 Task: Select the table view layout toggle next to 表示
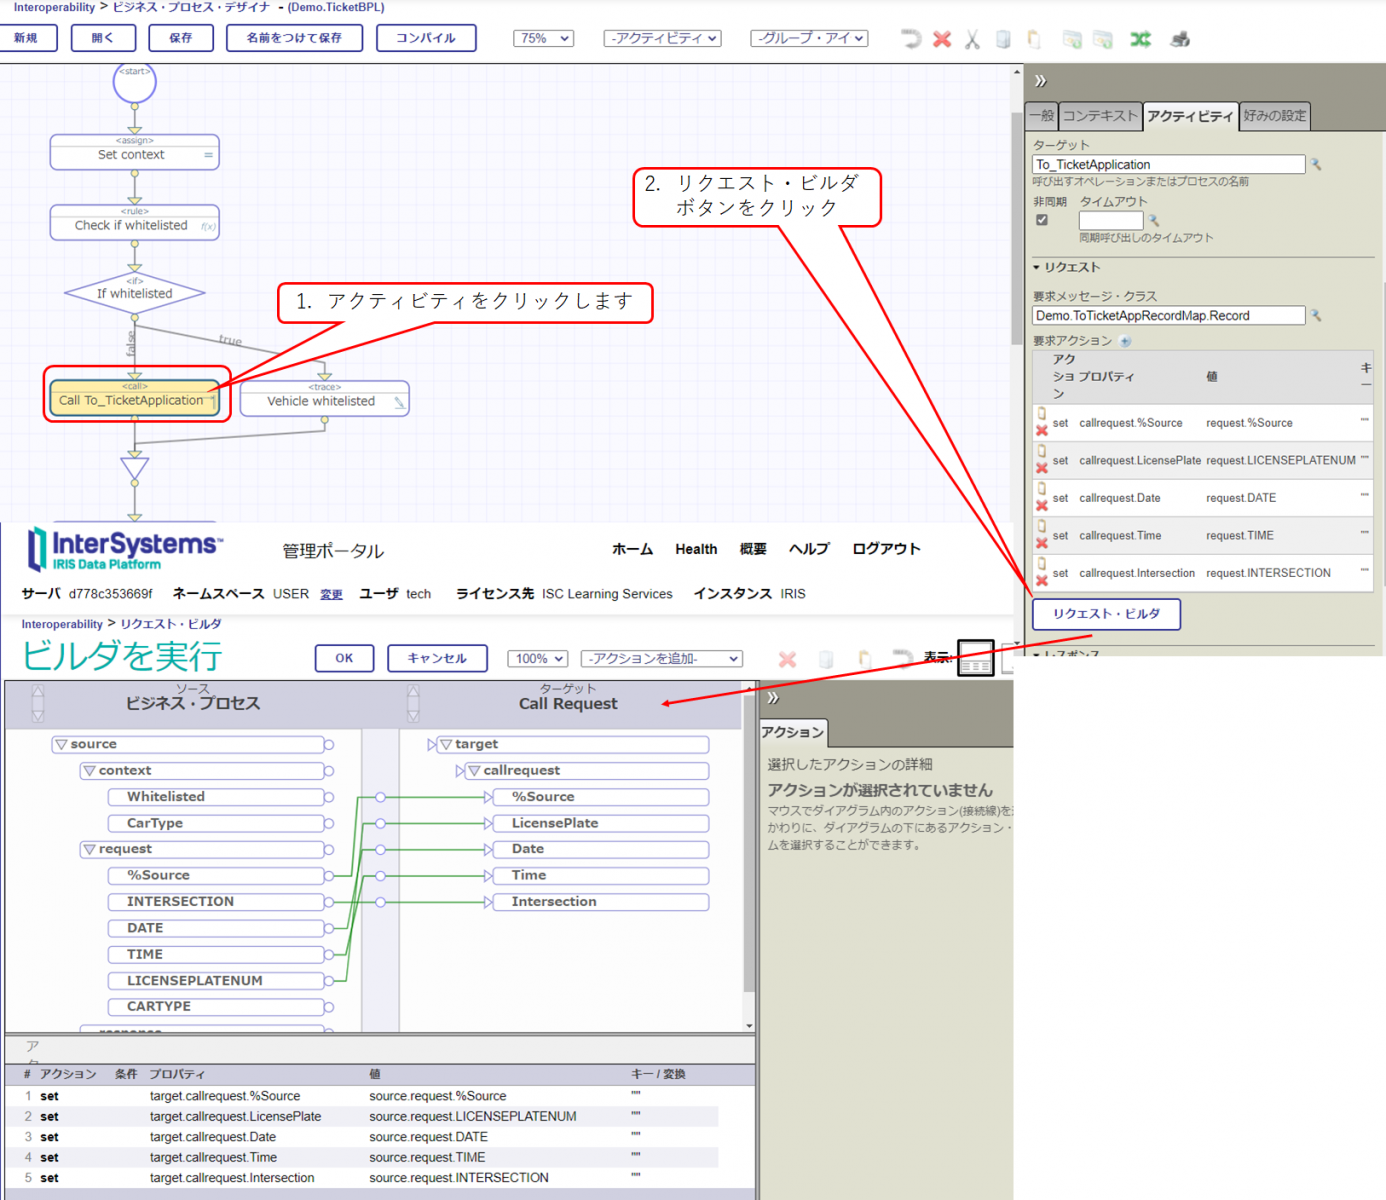click(975, 659)
